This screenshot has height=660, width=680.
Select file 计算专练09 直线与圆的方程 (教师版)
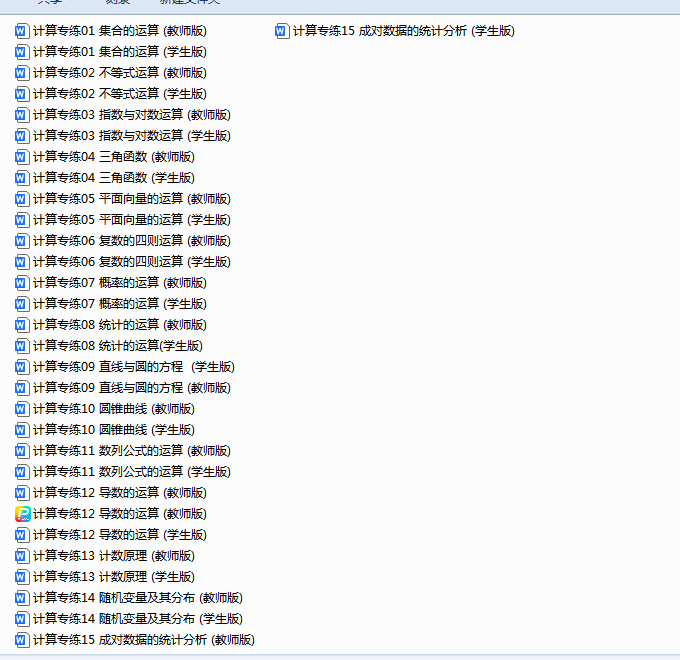pyautogui.click(x=131, y=388)
